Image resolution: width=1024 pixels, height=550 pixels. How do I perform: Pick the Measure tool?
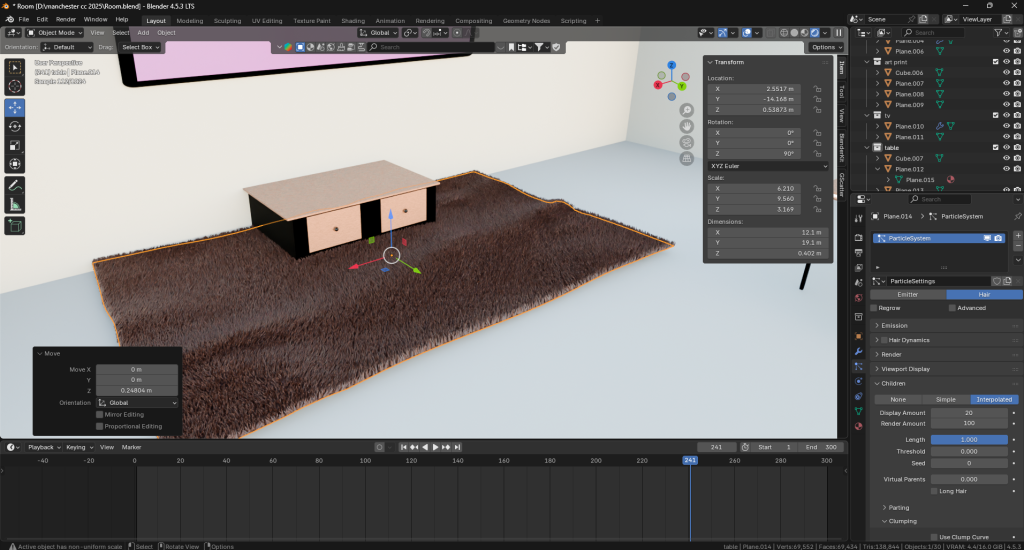15,204
